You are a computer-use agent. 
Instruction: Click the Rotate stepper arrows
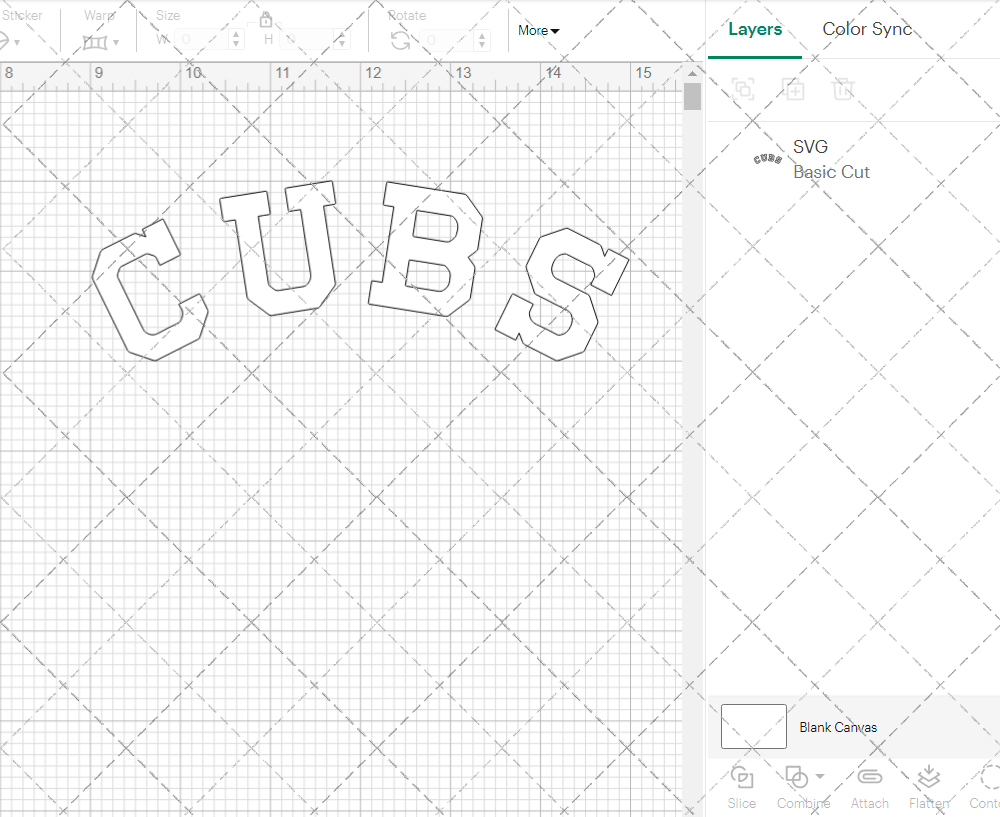(482, 40)
